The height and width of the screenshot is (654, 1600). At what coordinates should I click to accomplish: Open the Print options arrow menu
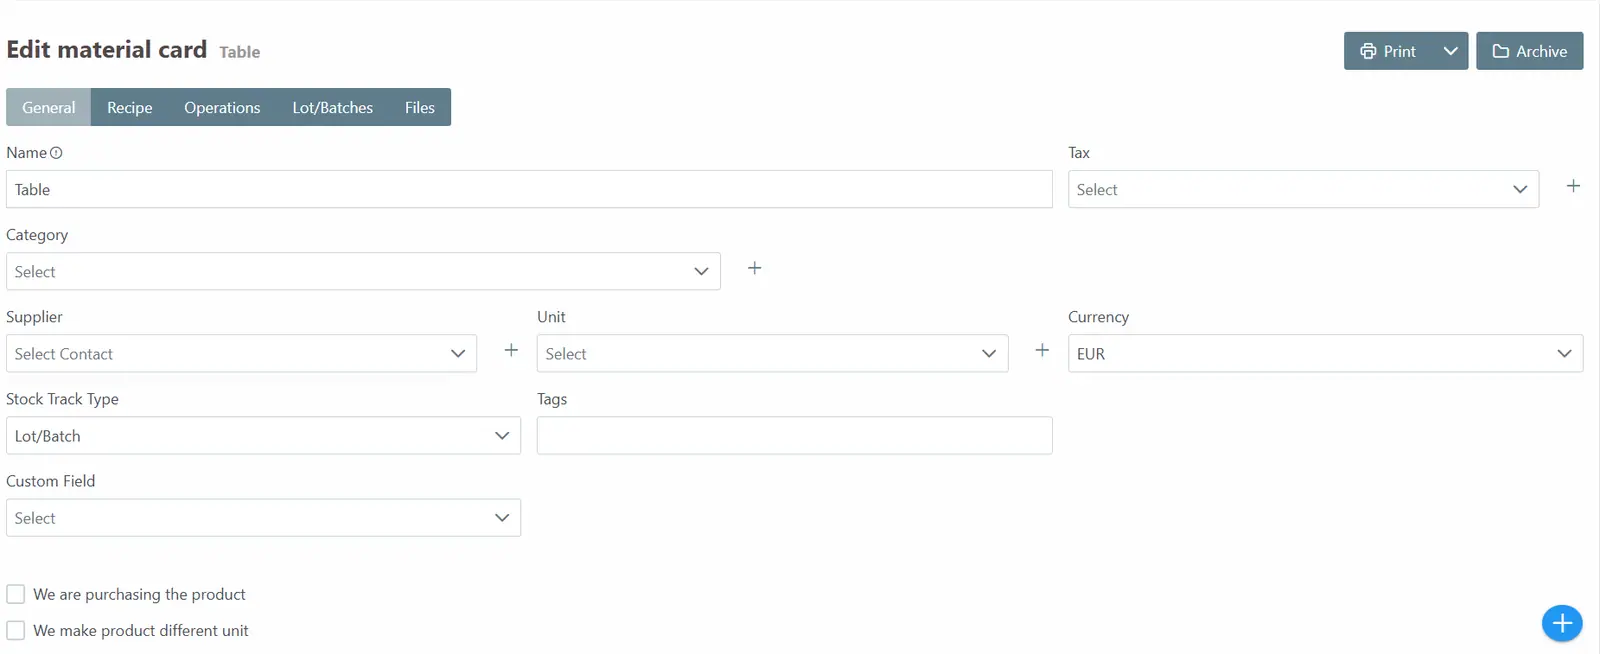1451,51
